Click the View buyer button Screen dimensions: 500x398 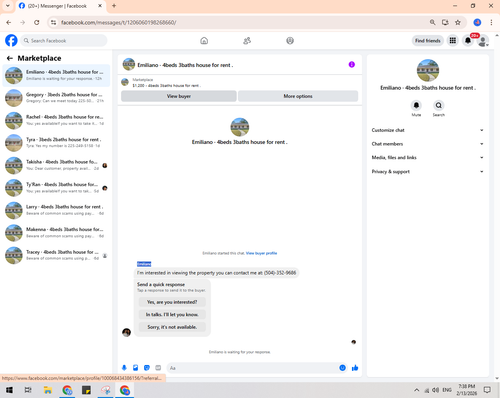pyautogui.click(x=179, y=96)
